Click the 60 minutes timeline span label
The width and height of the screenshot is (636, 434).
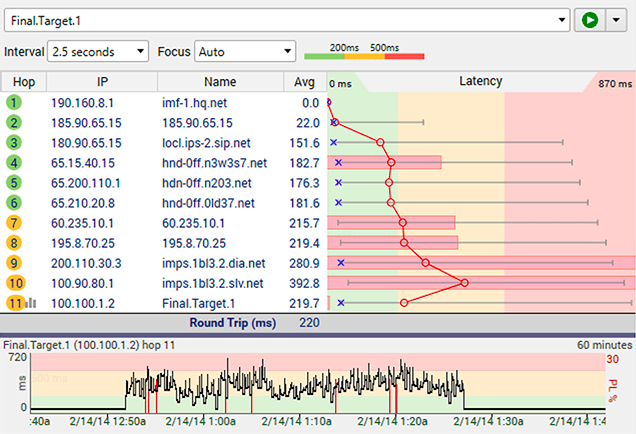[x=604, y=345]
